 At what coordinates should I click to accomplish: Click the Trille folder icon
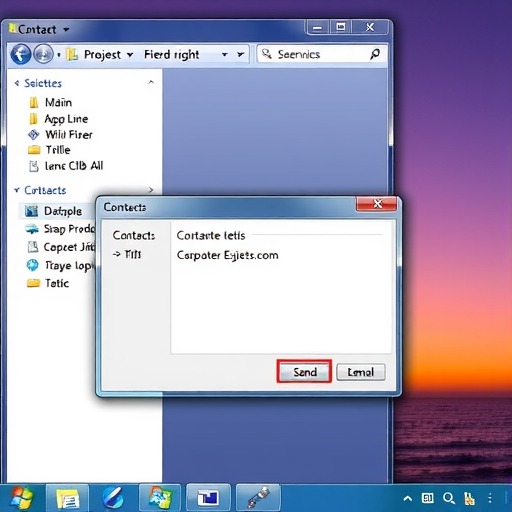point(34,150)
